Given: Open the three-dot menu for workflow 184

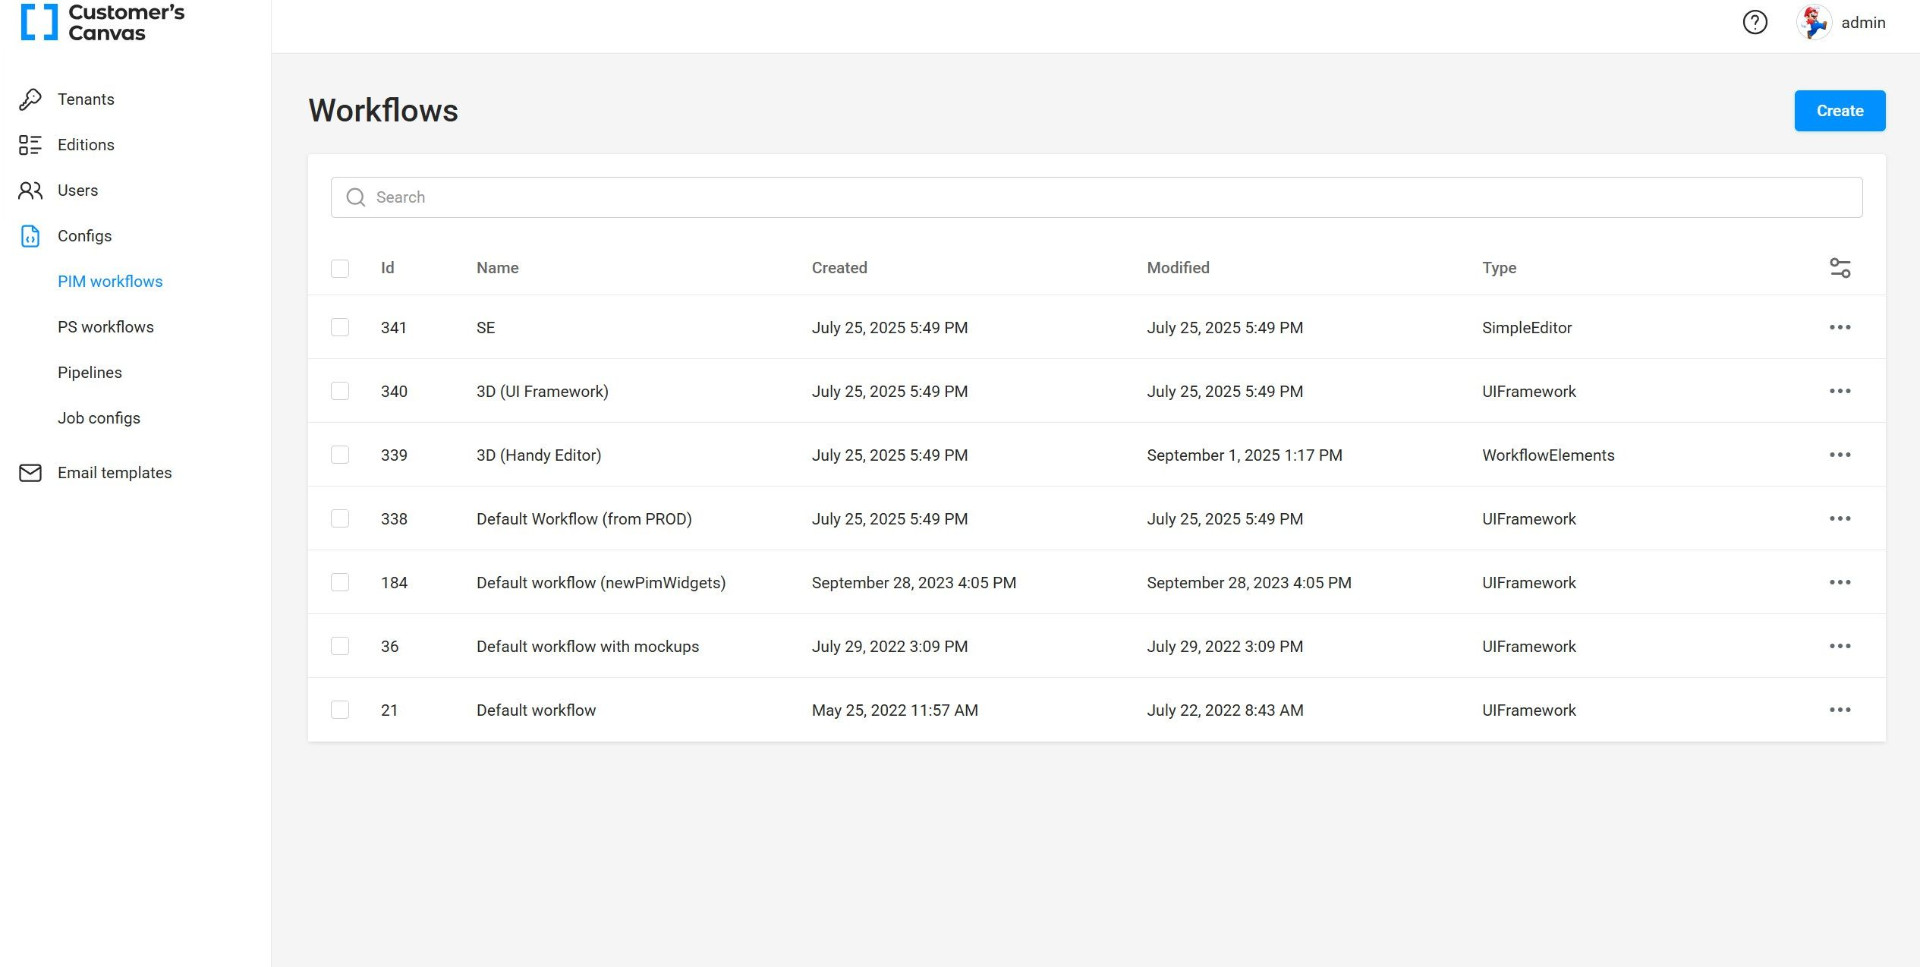Looking at the screenshot, I should click(1839, 583).
